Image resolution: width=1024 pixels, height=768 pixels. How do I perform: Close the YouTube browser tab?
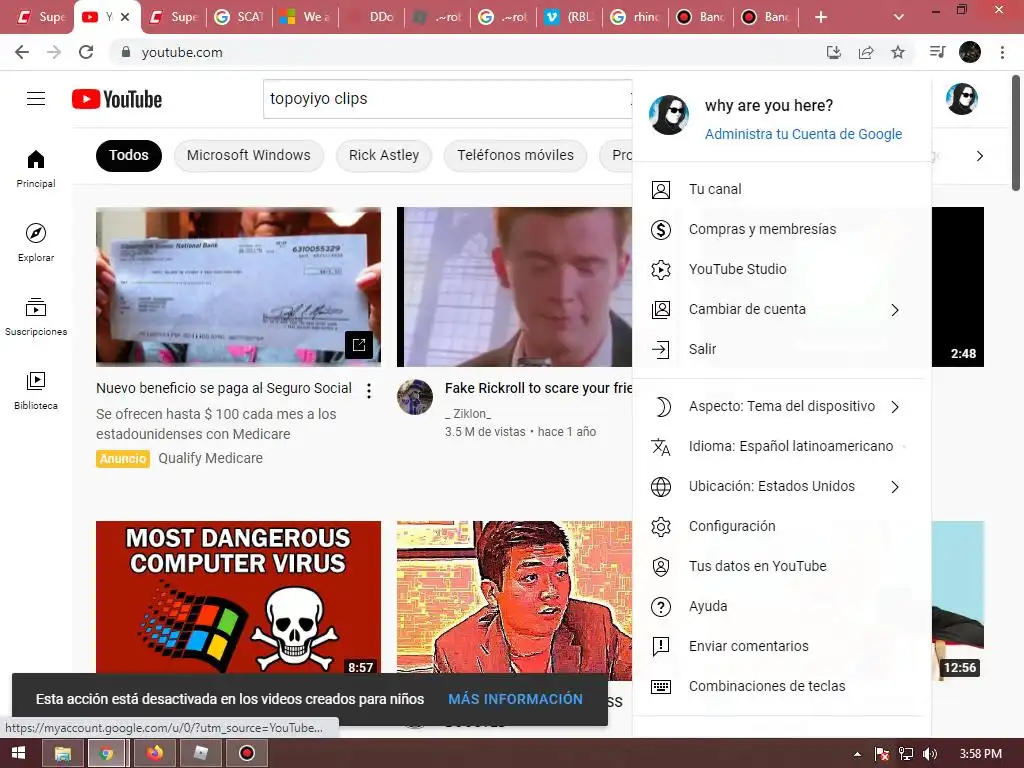point(125,17)
